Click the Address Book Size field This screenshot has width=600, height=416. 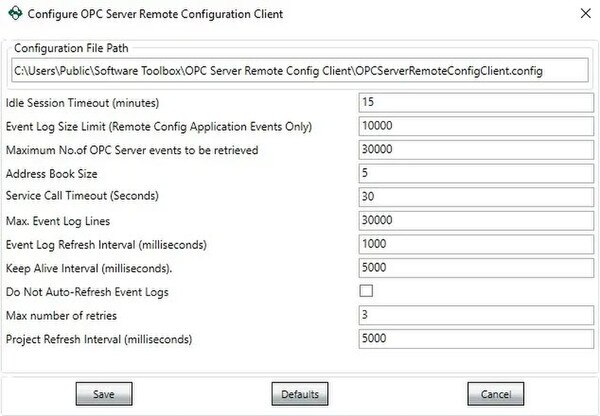(476, 173)
